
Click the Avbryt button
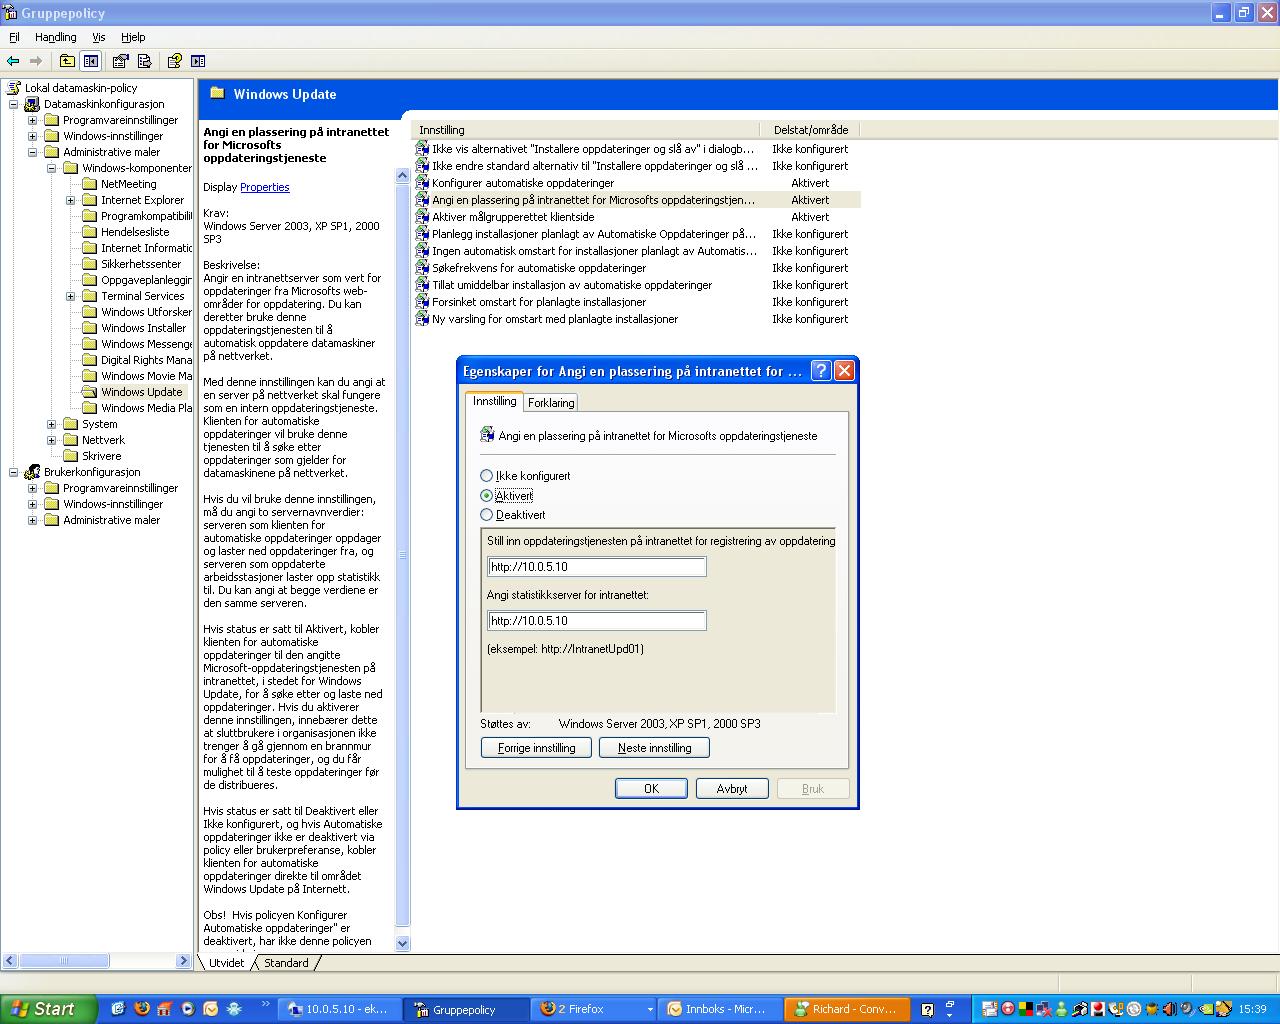(732, 789)
